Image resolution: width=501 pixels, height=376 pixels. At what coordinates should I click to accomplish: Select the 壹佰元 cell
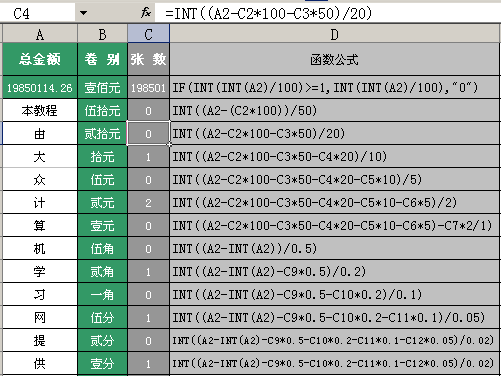[x=102, y=87]
